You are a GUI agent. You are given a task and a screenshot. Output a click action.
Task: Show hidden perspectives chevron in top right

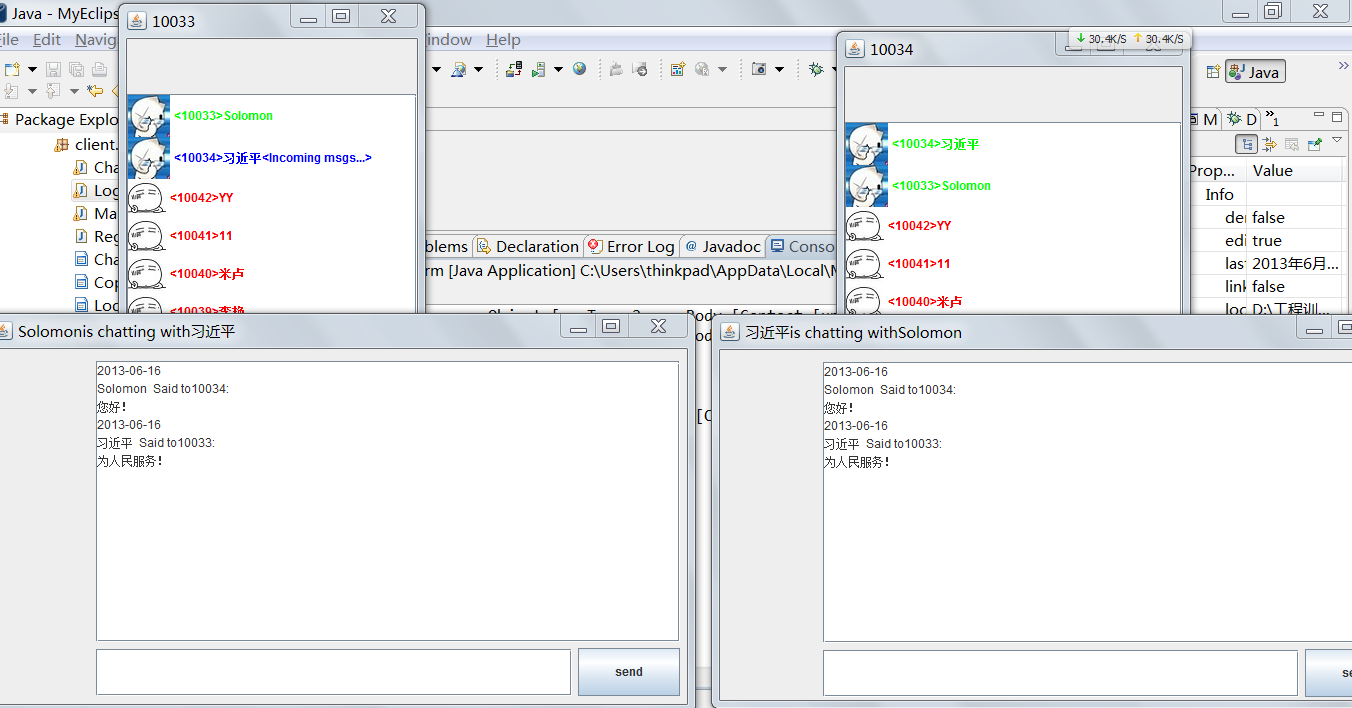1343,66
